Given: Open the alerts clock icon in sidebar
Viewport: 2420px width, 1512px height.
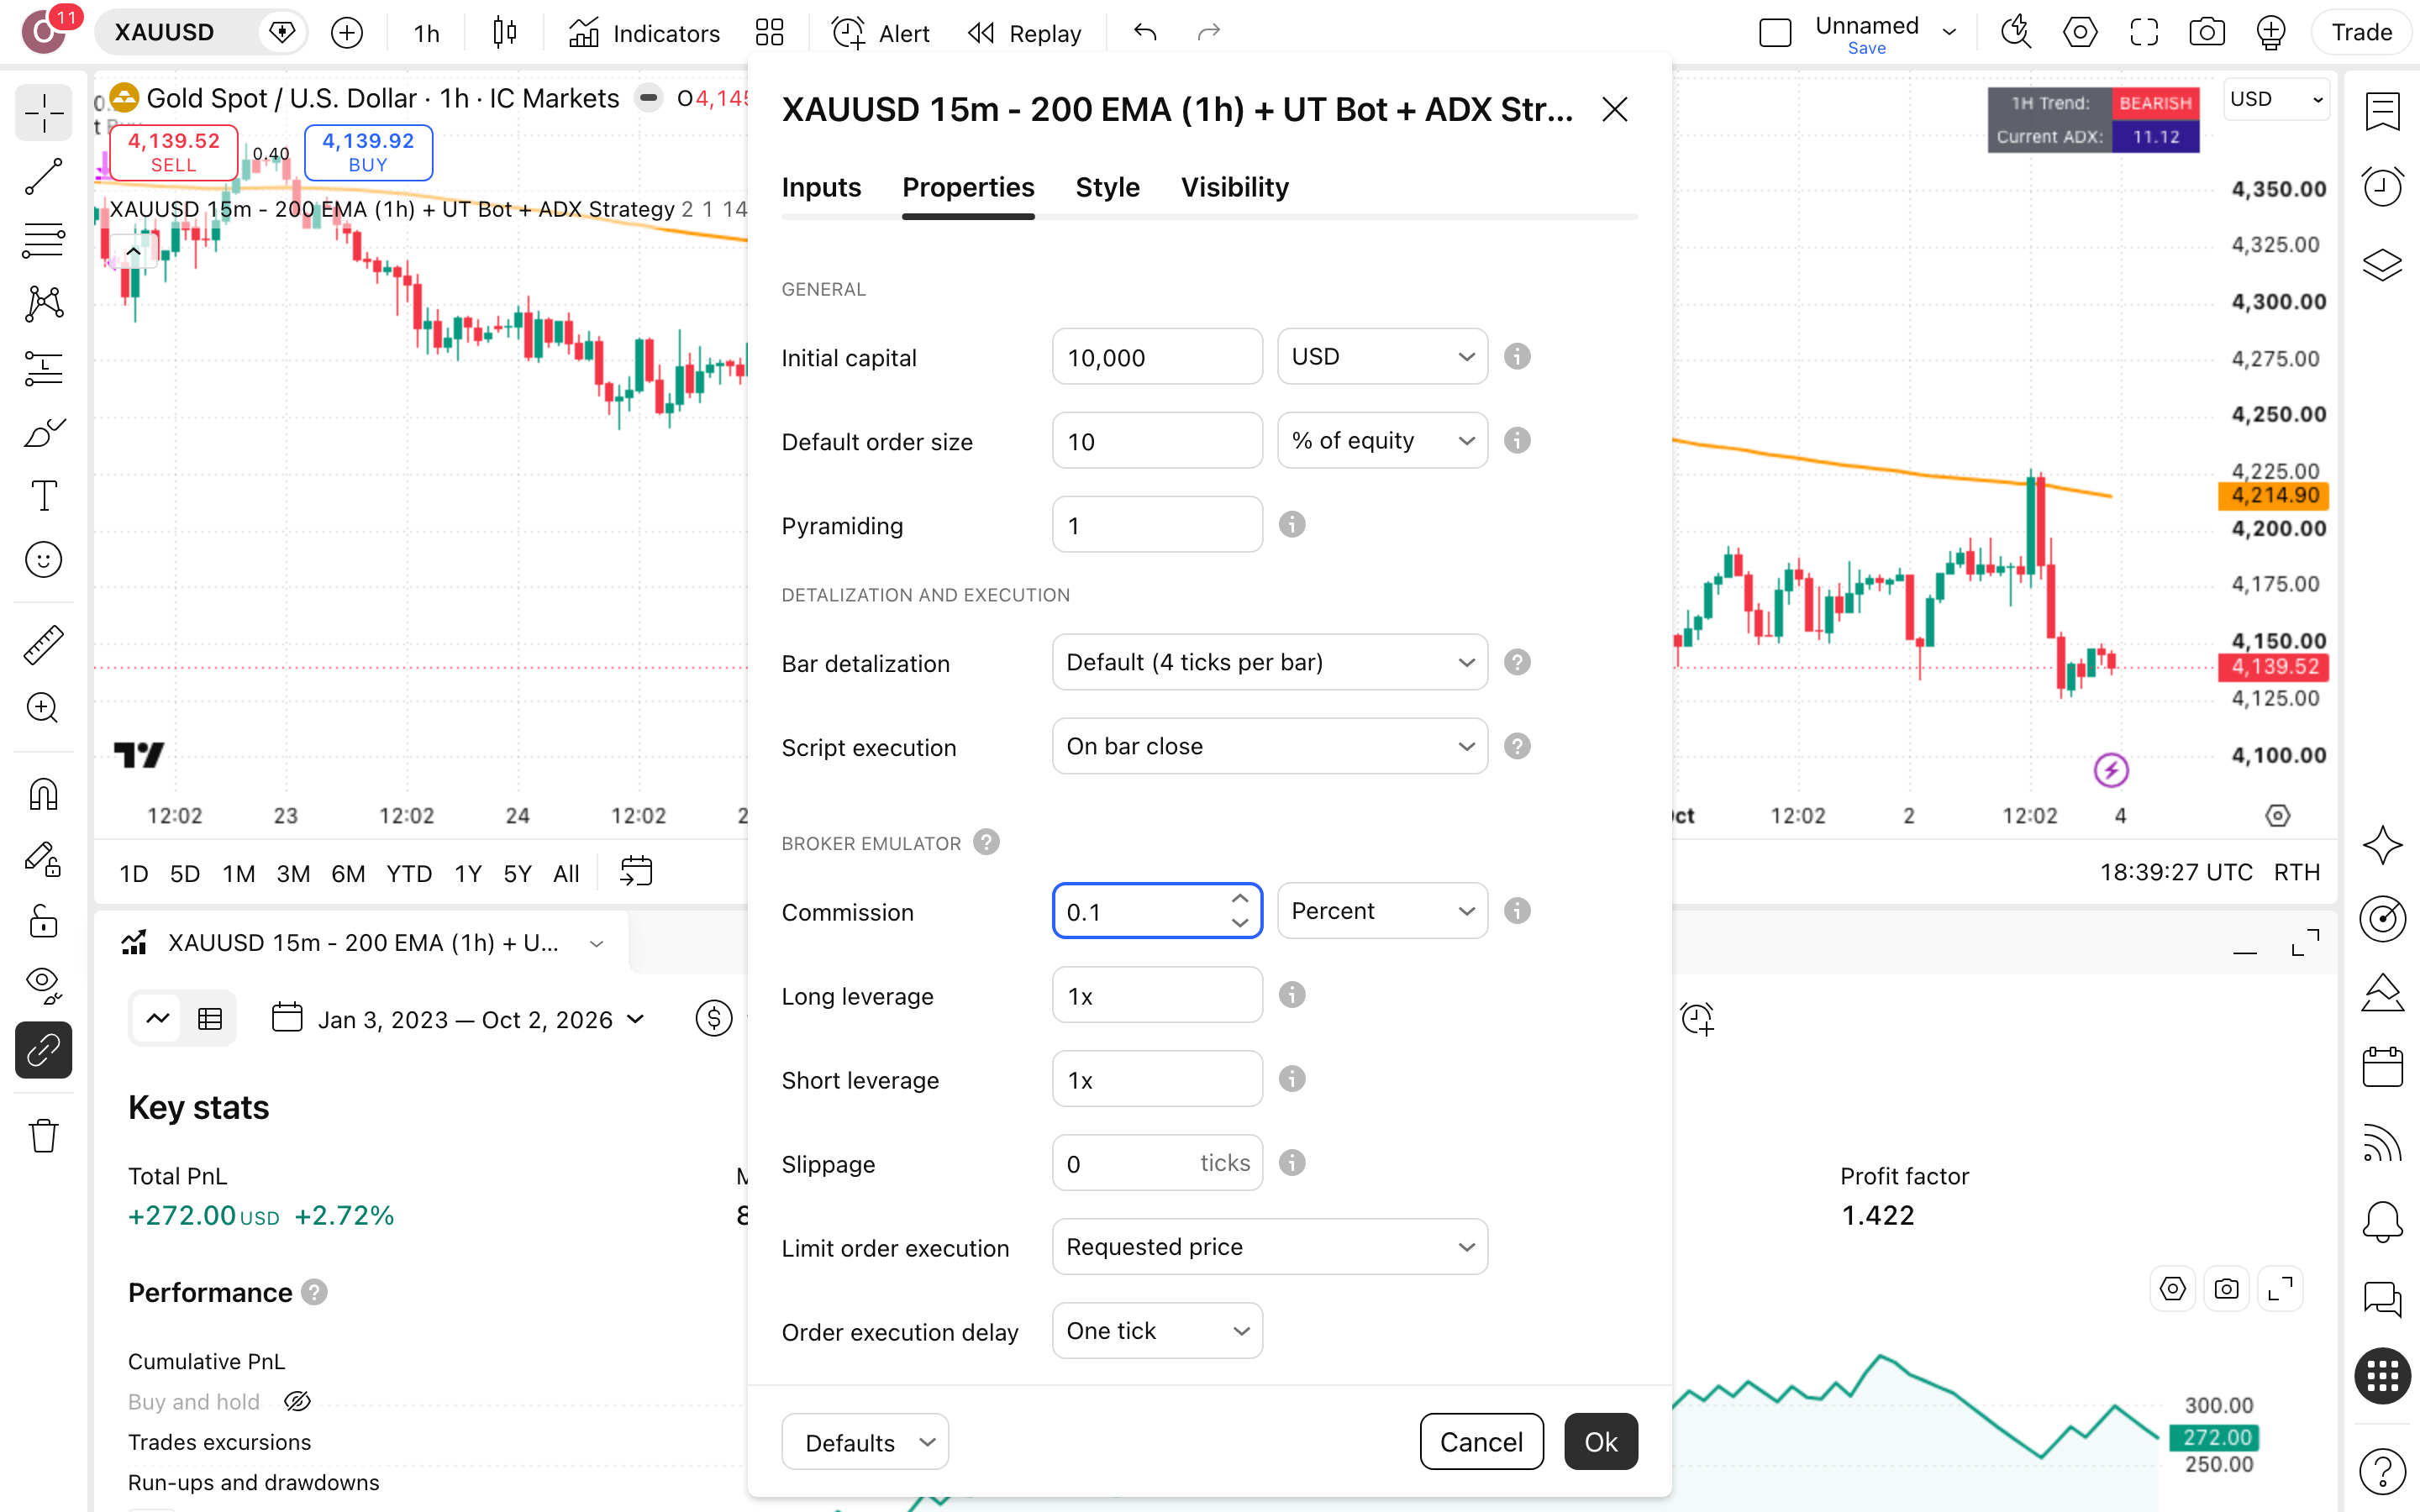Looking at the screenshot, I should click(x=2382, y=187).
